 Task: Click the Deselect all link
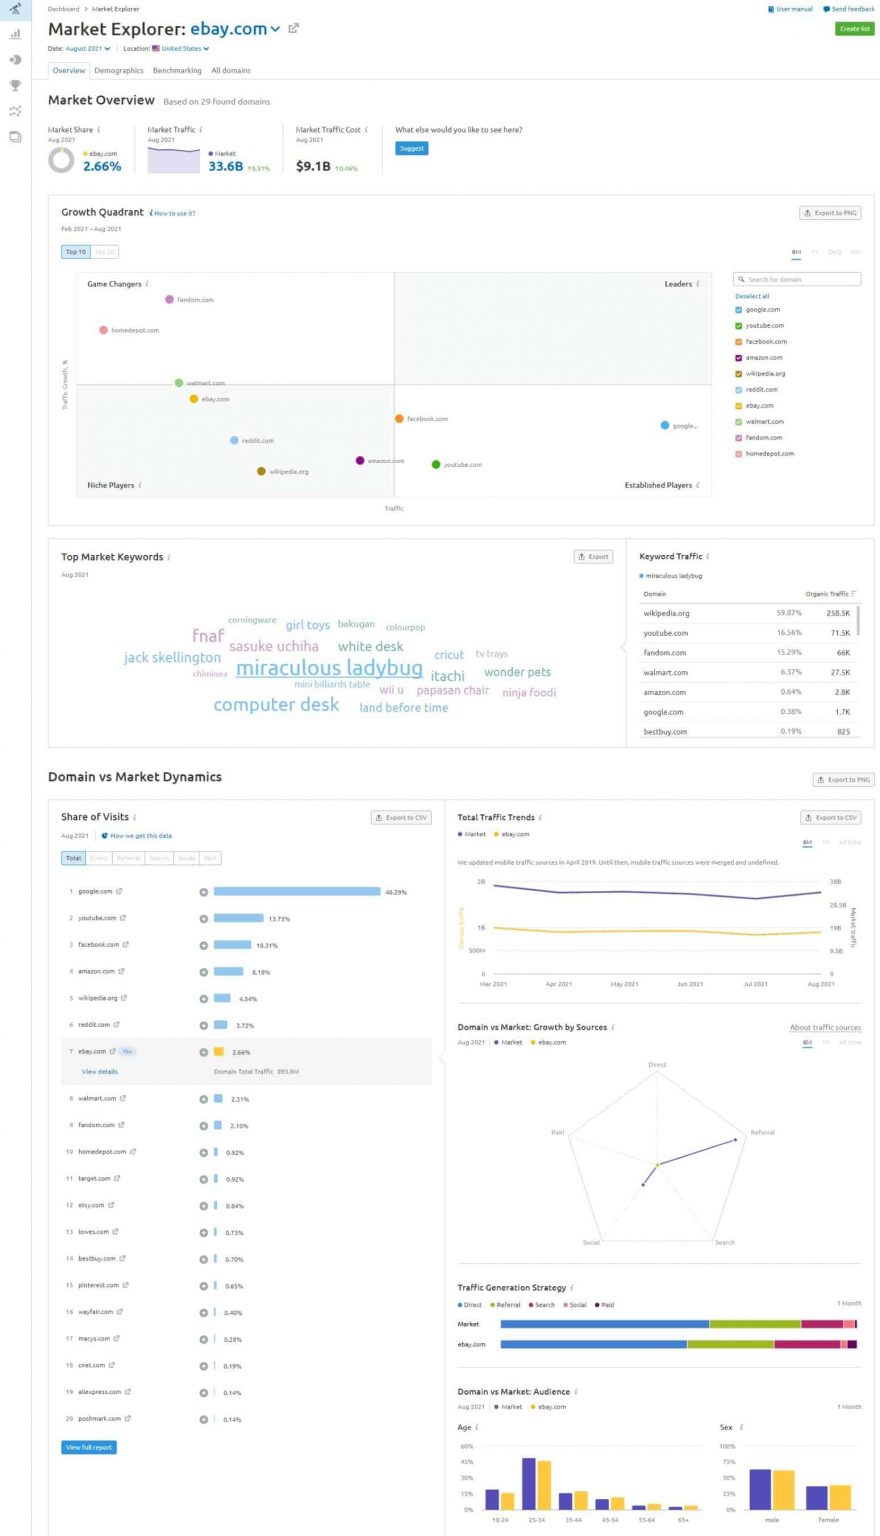tap(752, 296)
